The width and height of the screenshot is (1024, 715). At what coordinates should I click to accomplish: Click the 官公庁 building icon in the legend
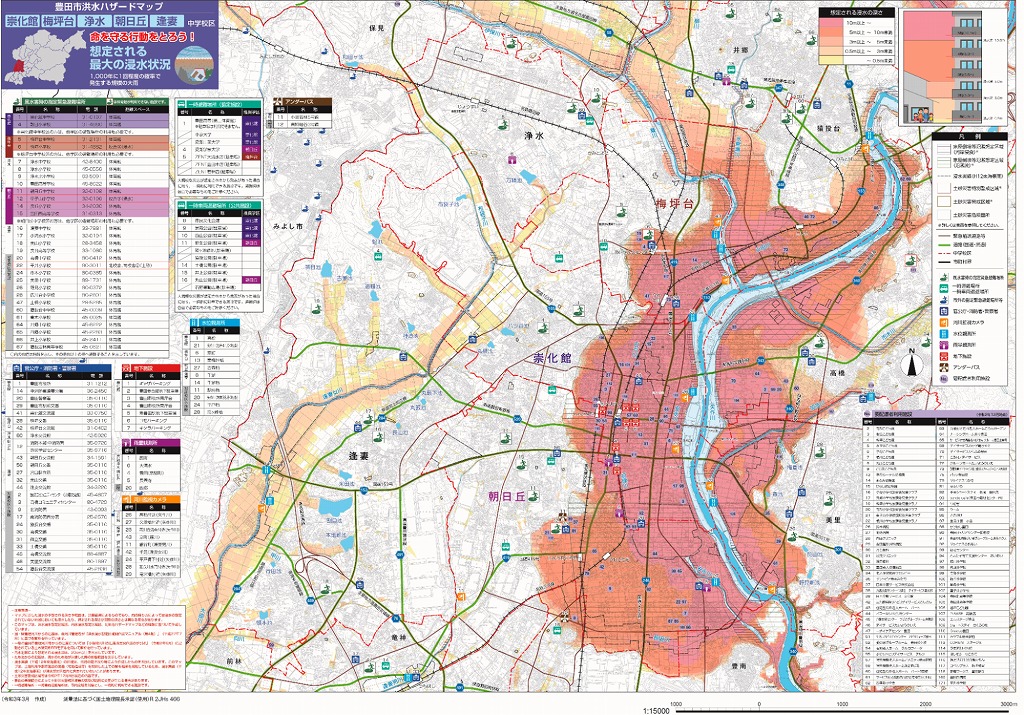click(944, 311)
